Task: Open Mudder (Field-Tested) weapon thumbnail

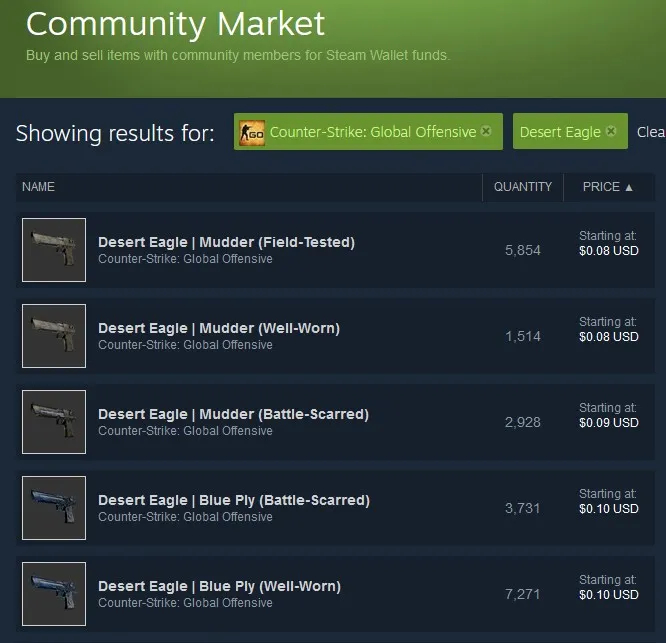Action: tap(54, 250)
